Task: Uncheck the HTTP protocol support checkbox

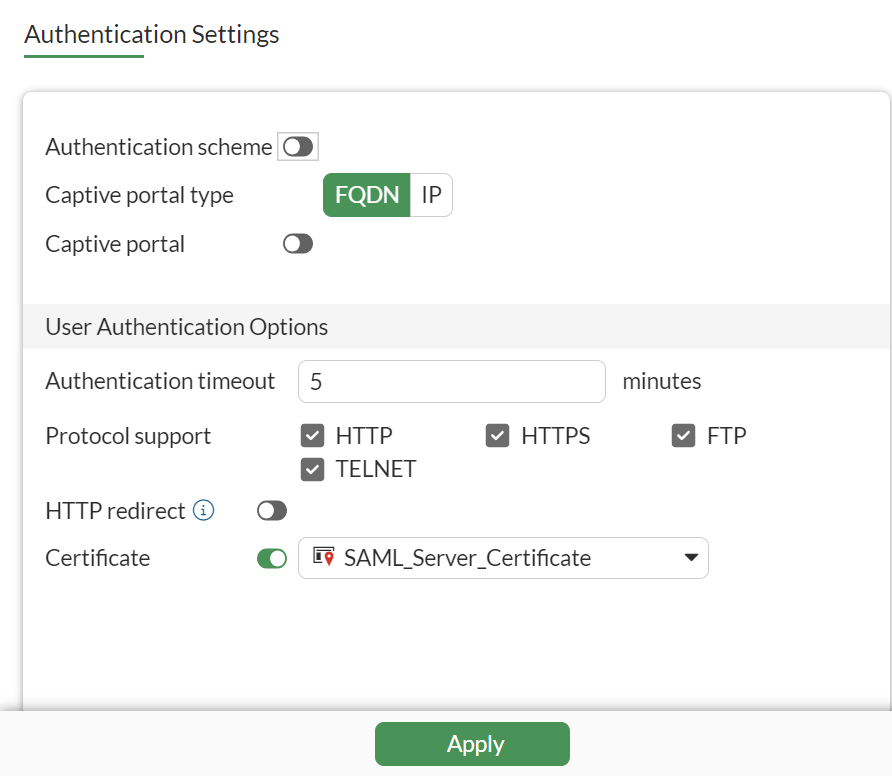Action: (312, 435)
